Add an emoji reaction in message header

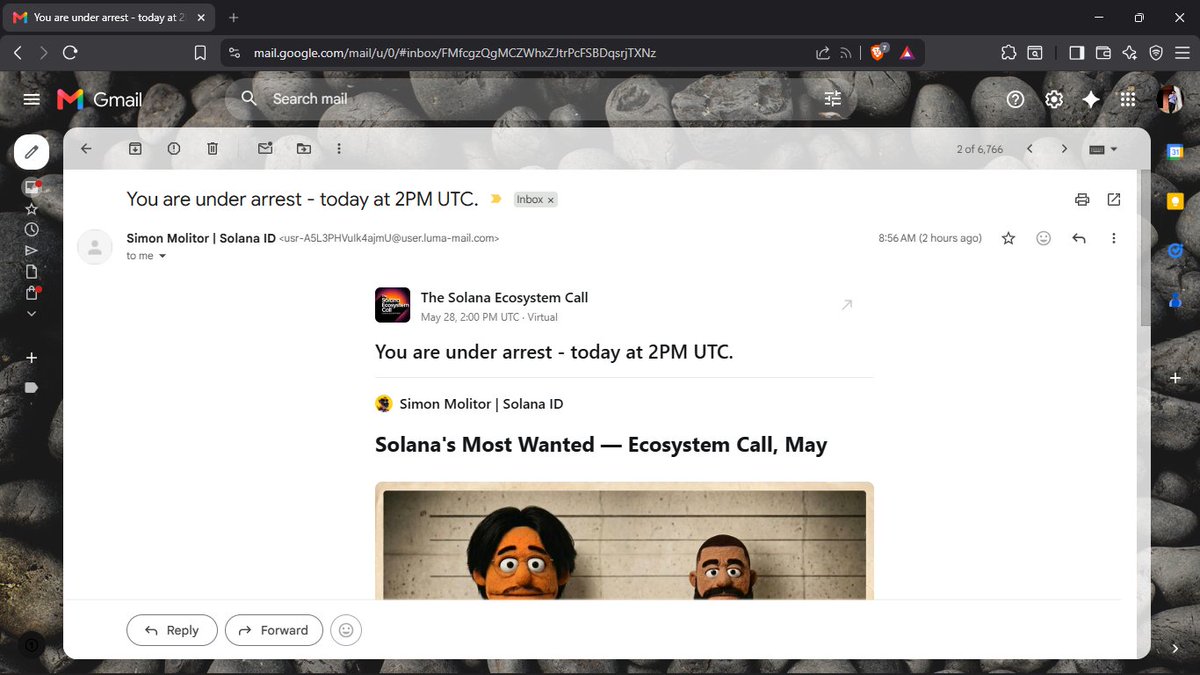(1044, 238)
